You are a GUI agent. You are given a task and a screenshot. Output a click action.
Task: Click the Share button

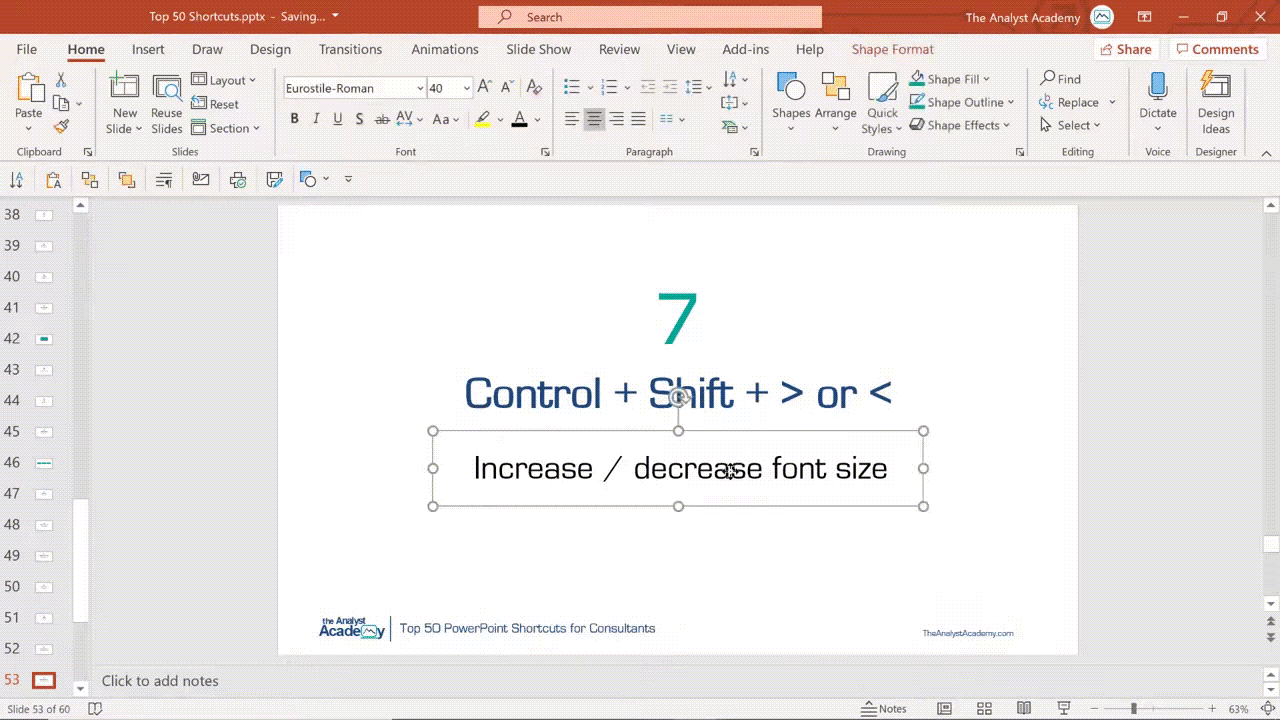1126,49
